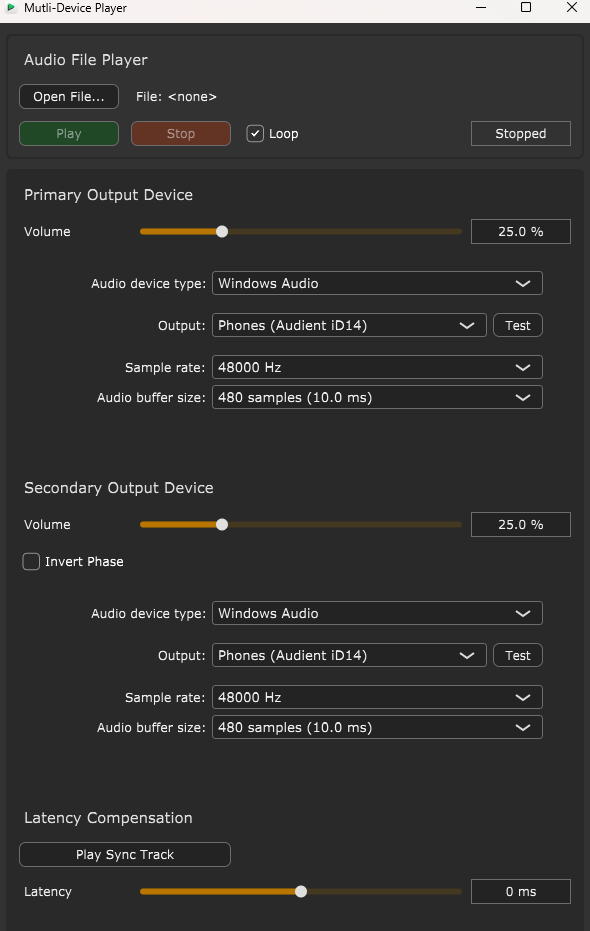
Task: Click the Latency slider handle
Action: pos(301,892)
